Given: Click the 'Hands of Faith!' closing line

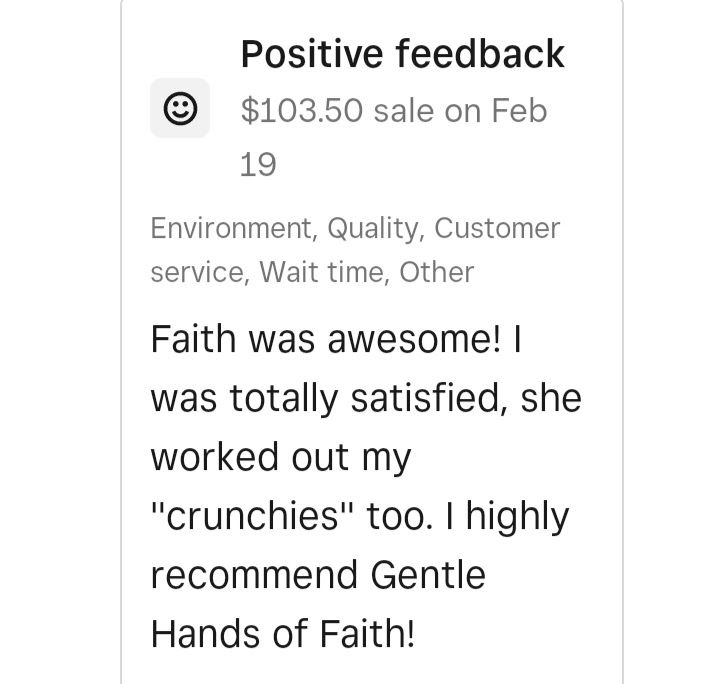Looking at the screenshot, I should tap(283, 634).
